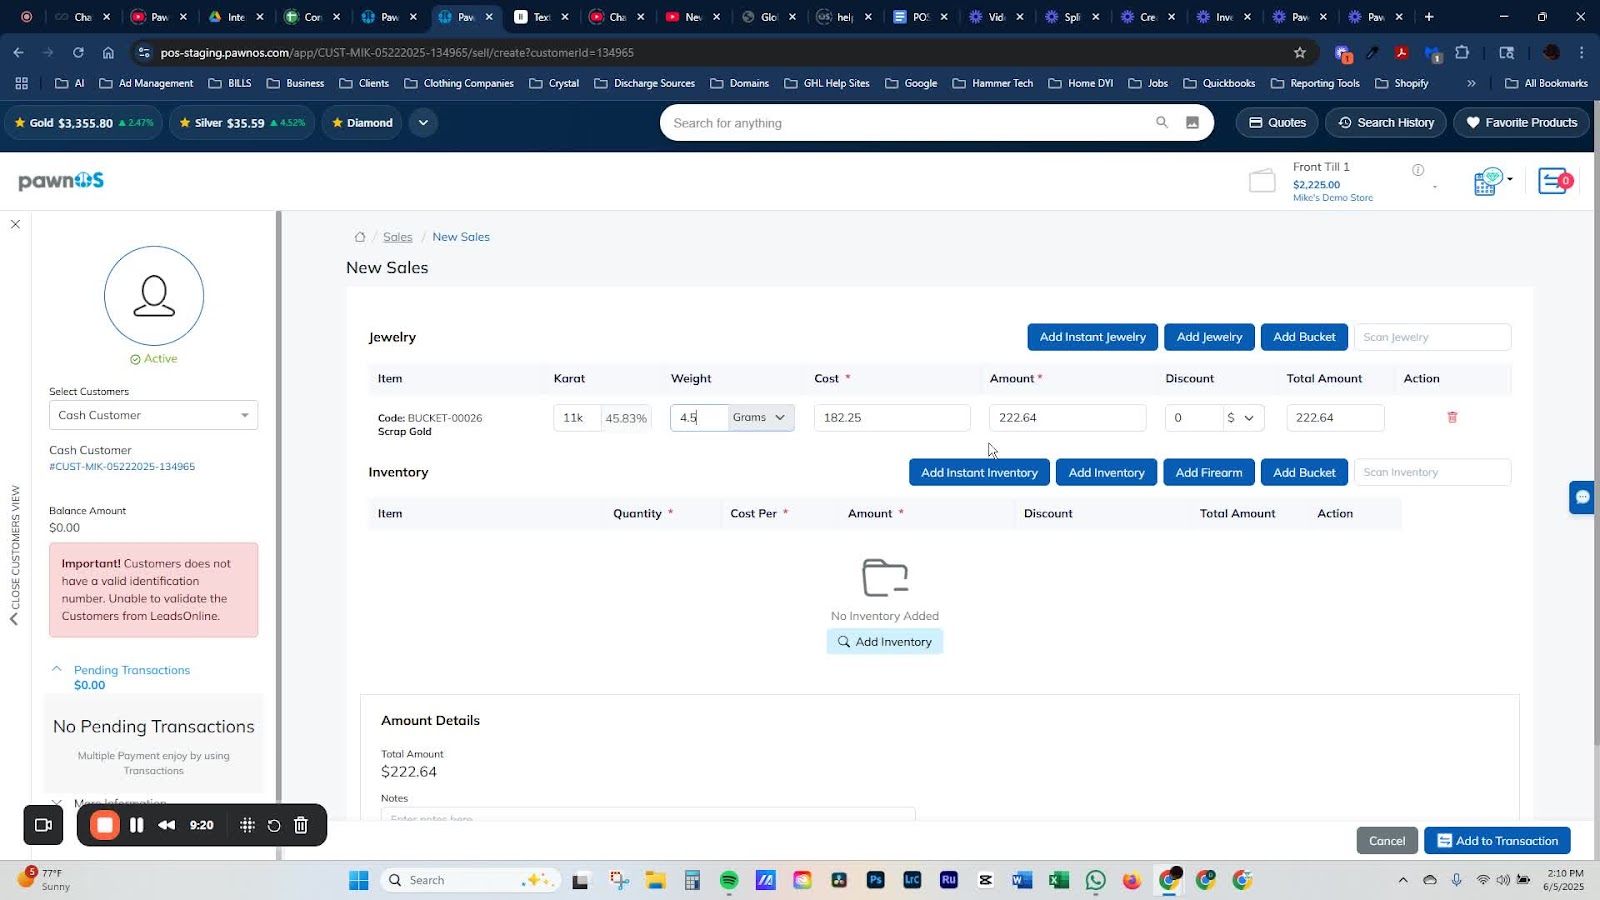Open the calculator dropdown caret
The width and height of the screenshot is (1600, 900).
click(1510, 180)
